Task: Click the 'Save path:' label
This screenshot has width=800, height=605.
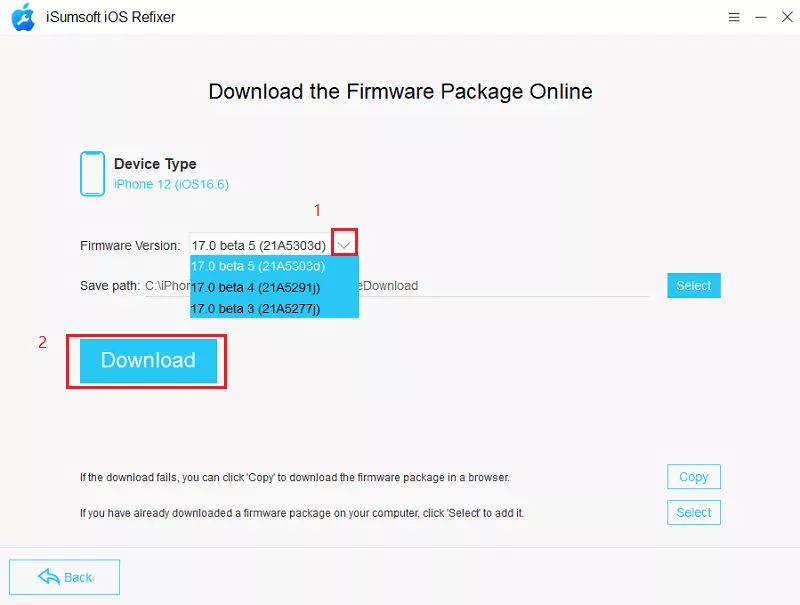Action: click(110, 286)
